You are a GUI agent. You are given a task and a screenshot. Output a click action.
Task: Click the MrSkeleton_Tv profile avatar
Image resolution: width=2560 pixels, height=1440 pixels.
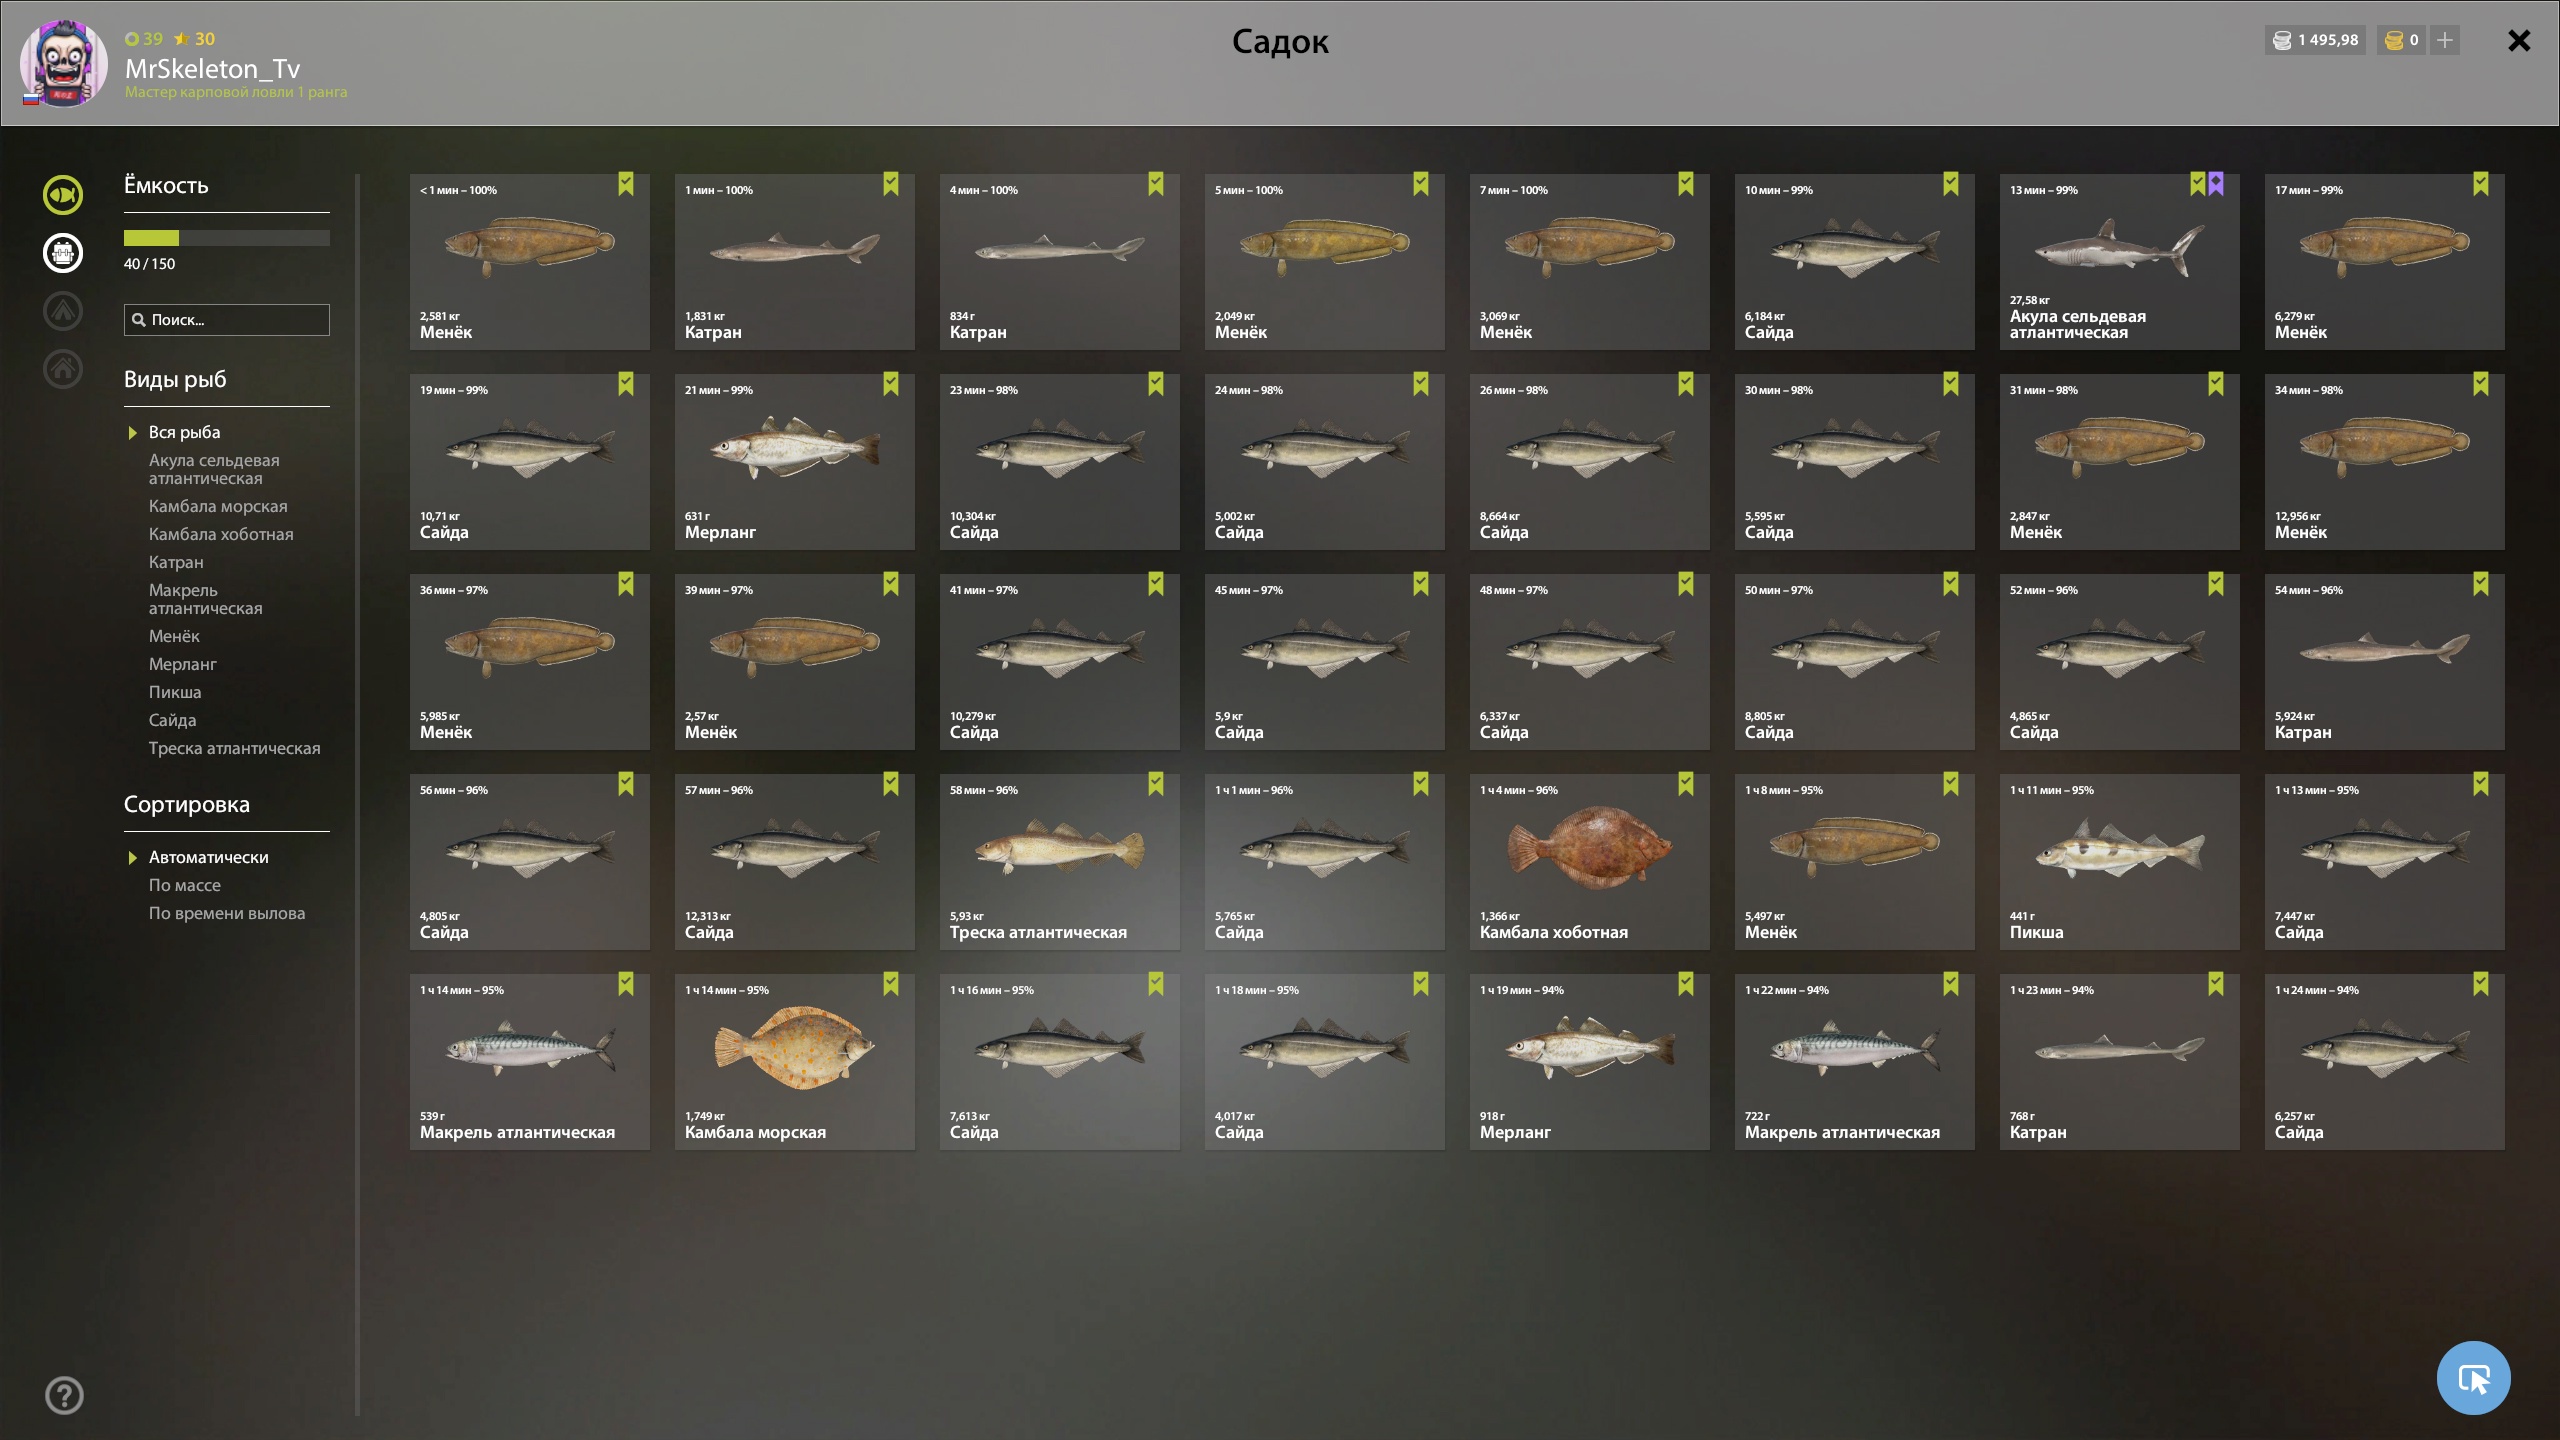click(63, 63)
